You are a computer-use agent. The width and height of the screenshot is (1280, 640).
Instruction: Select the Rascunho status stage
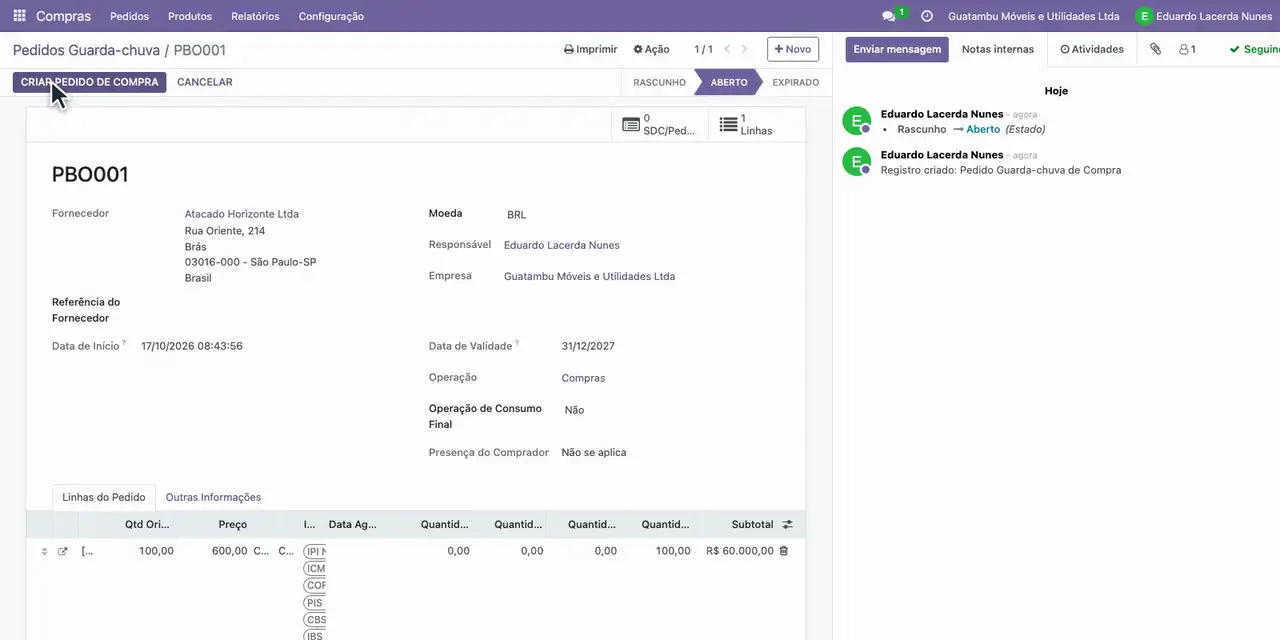pos(659,82)
